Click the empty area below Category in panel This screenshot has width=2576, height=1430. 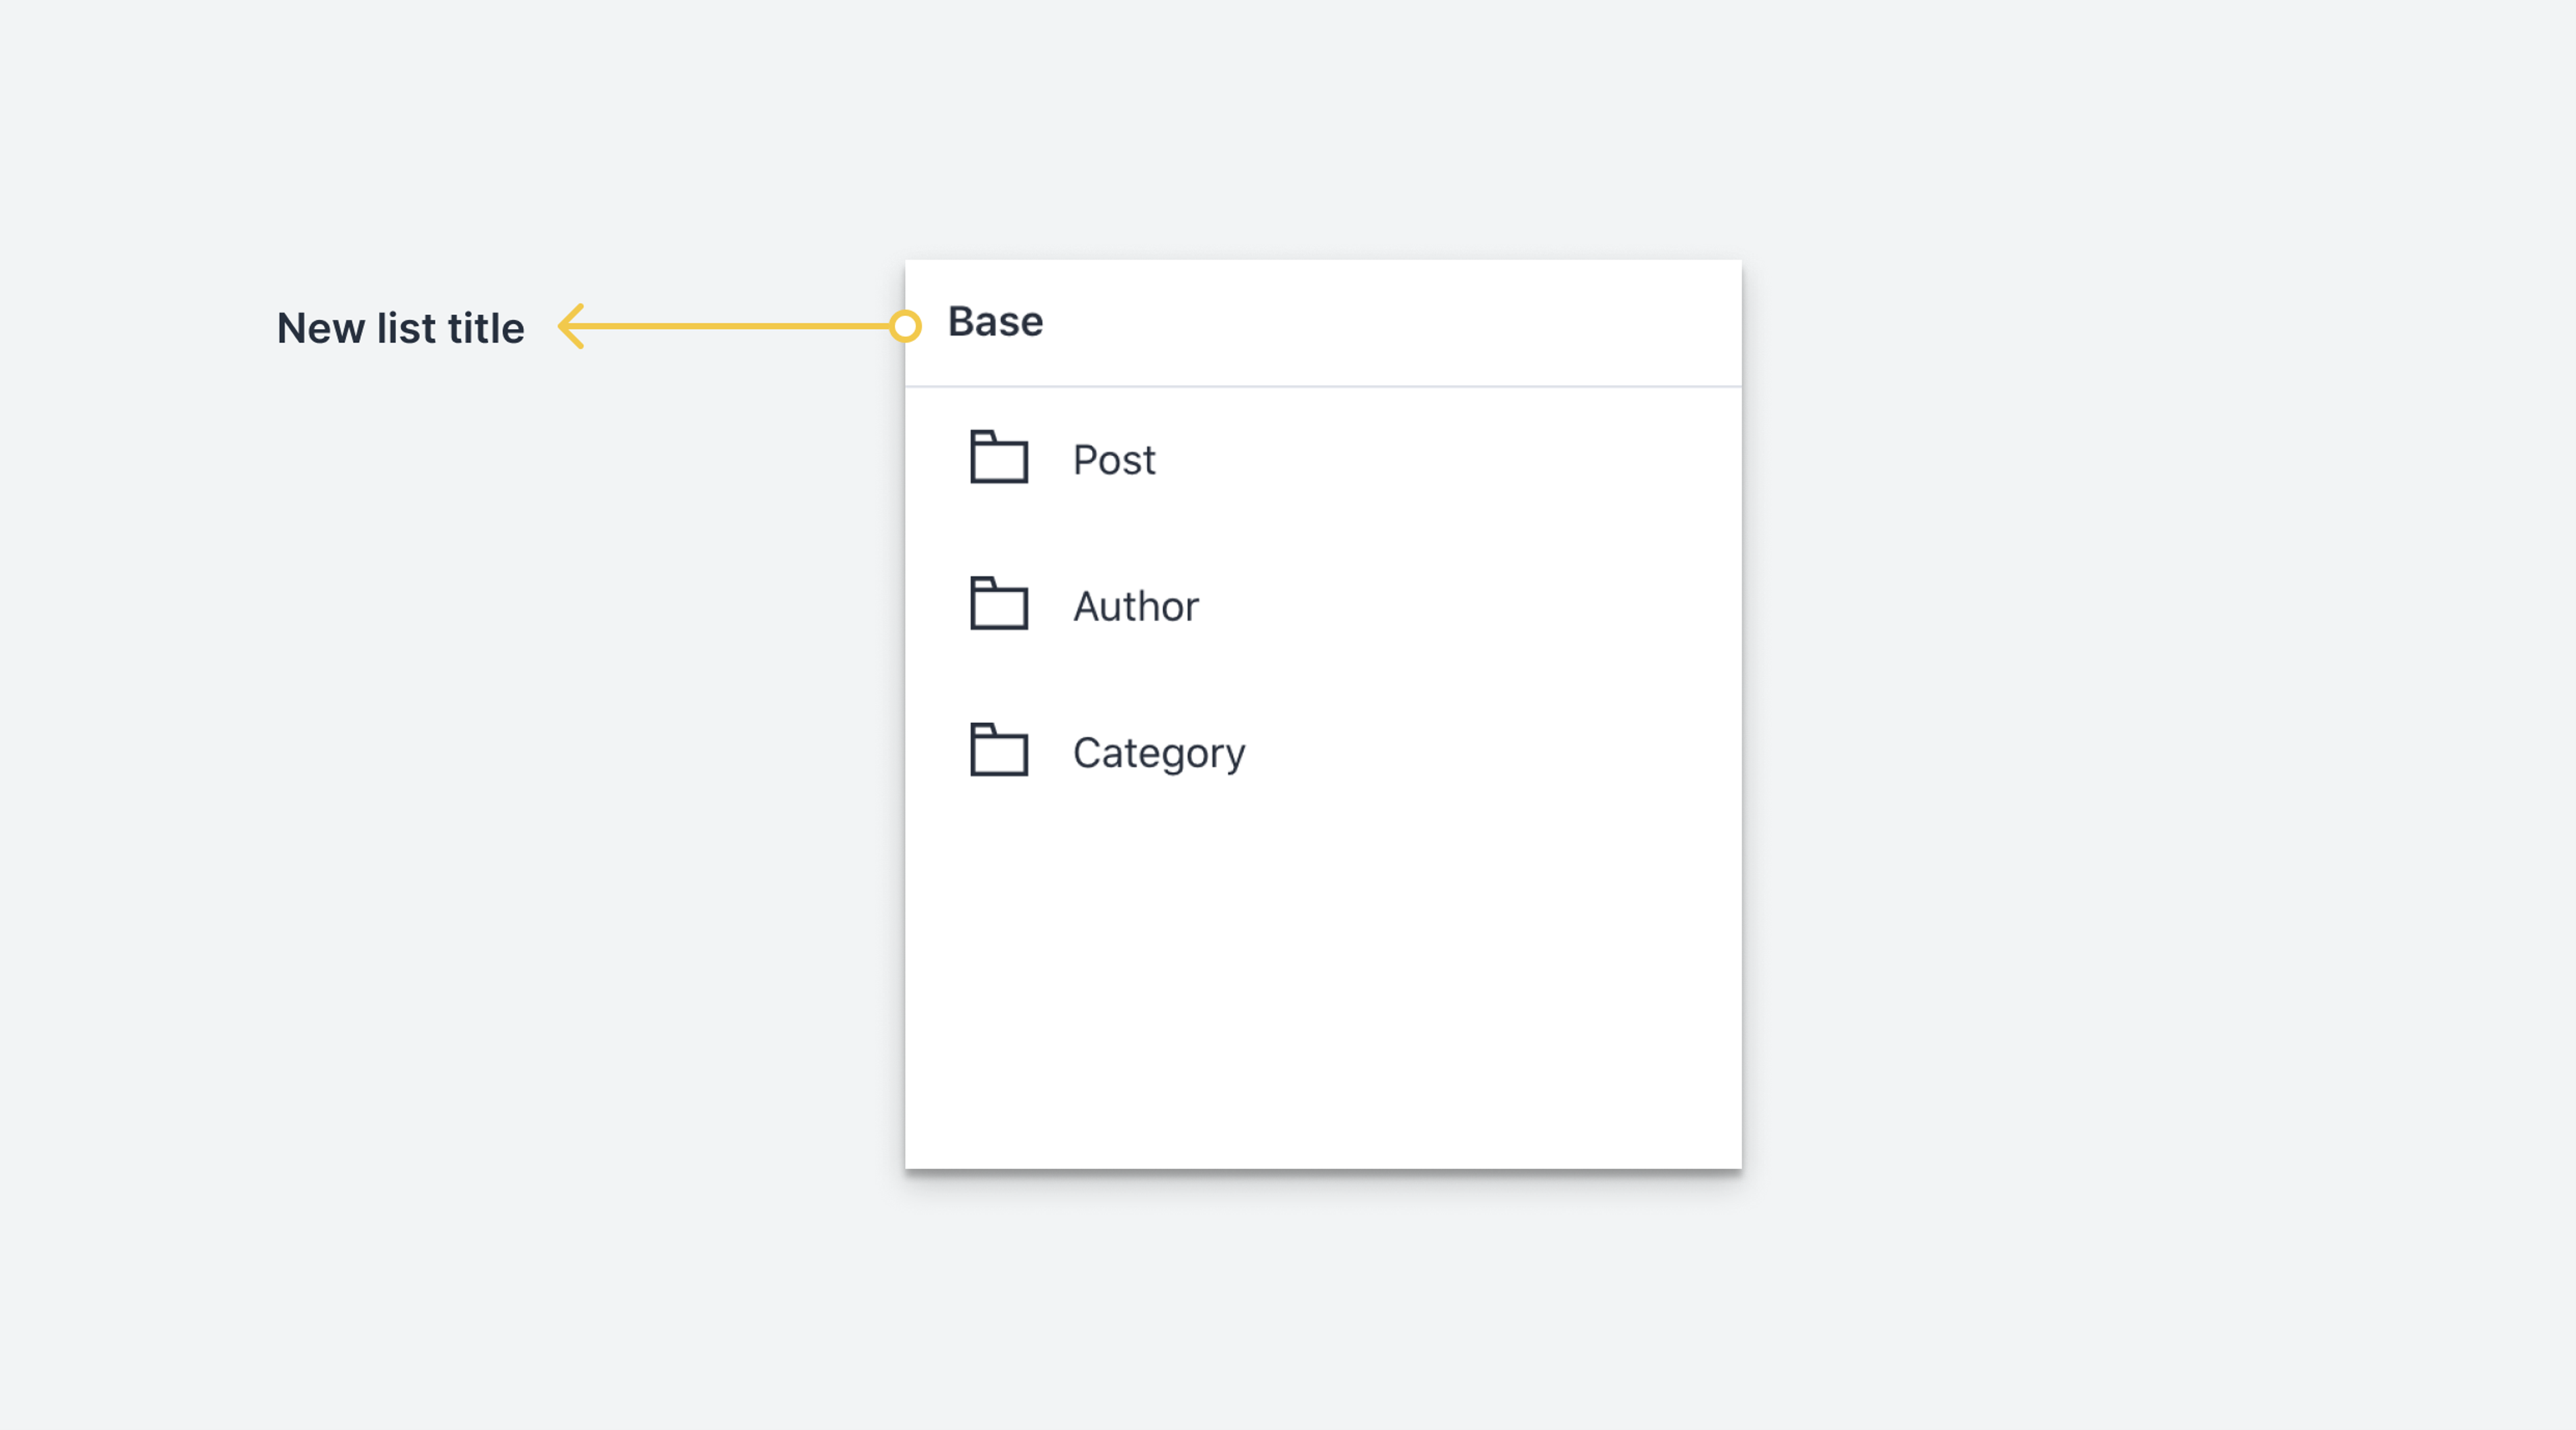point(1322,980)
